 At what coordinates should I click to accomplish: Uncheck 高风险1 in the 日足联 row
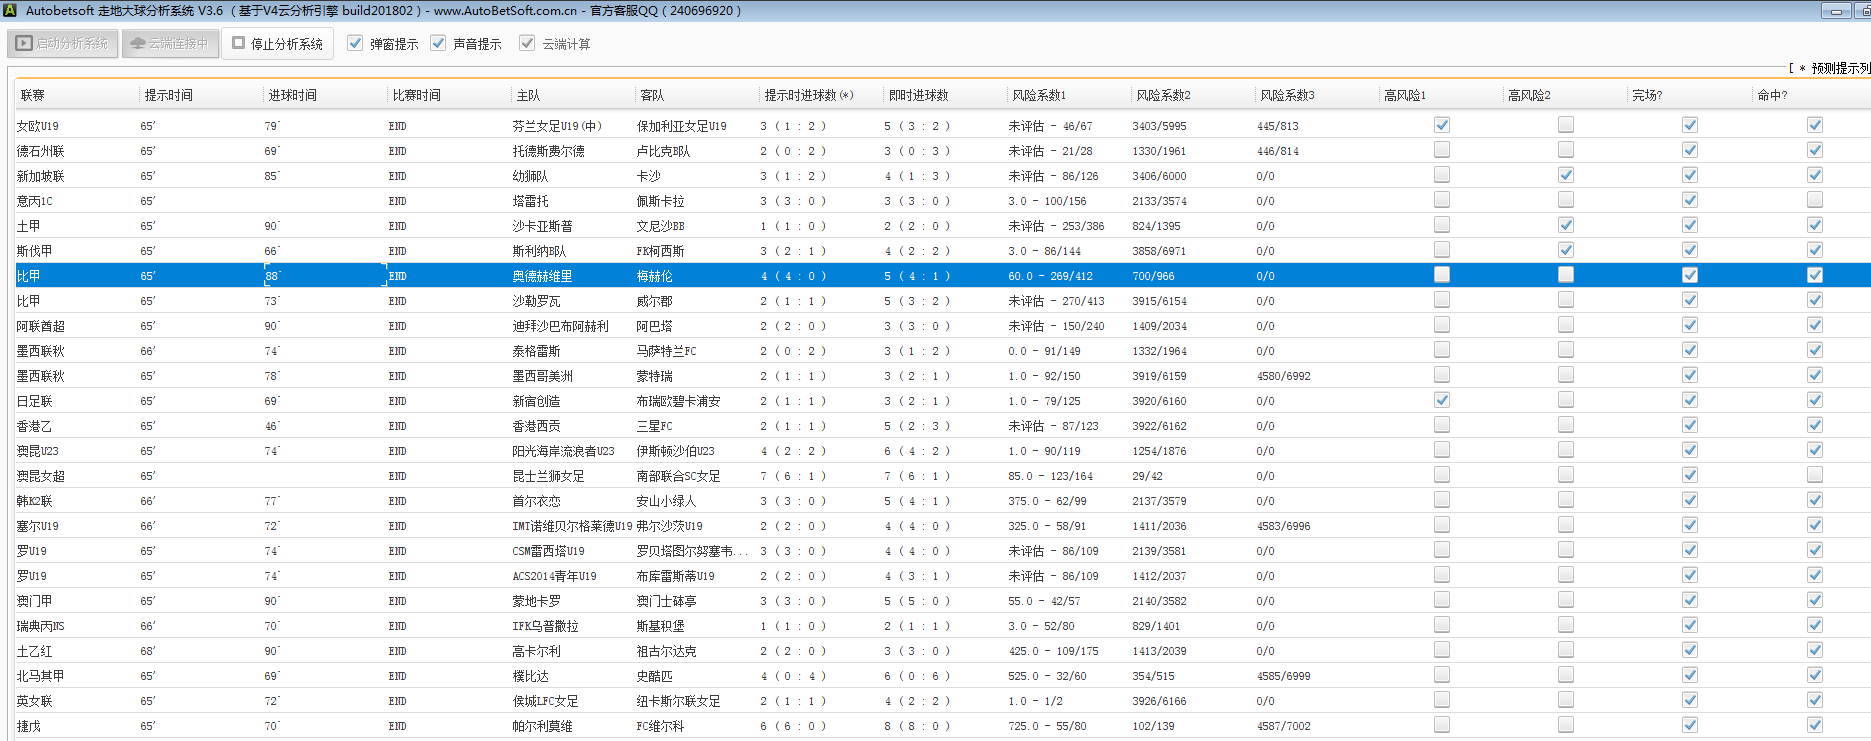[1441, 400]
